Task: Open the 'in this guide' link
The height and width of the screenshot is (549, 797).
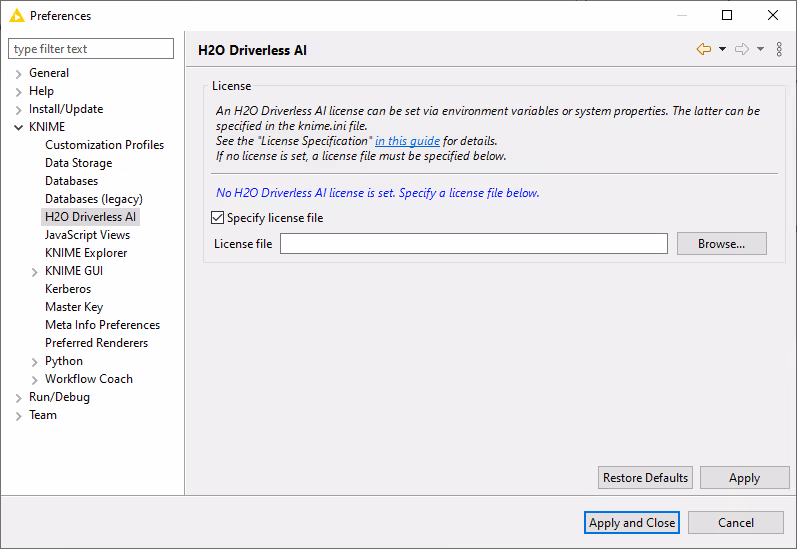Action: 407,141
